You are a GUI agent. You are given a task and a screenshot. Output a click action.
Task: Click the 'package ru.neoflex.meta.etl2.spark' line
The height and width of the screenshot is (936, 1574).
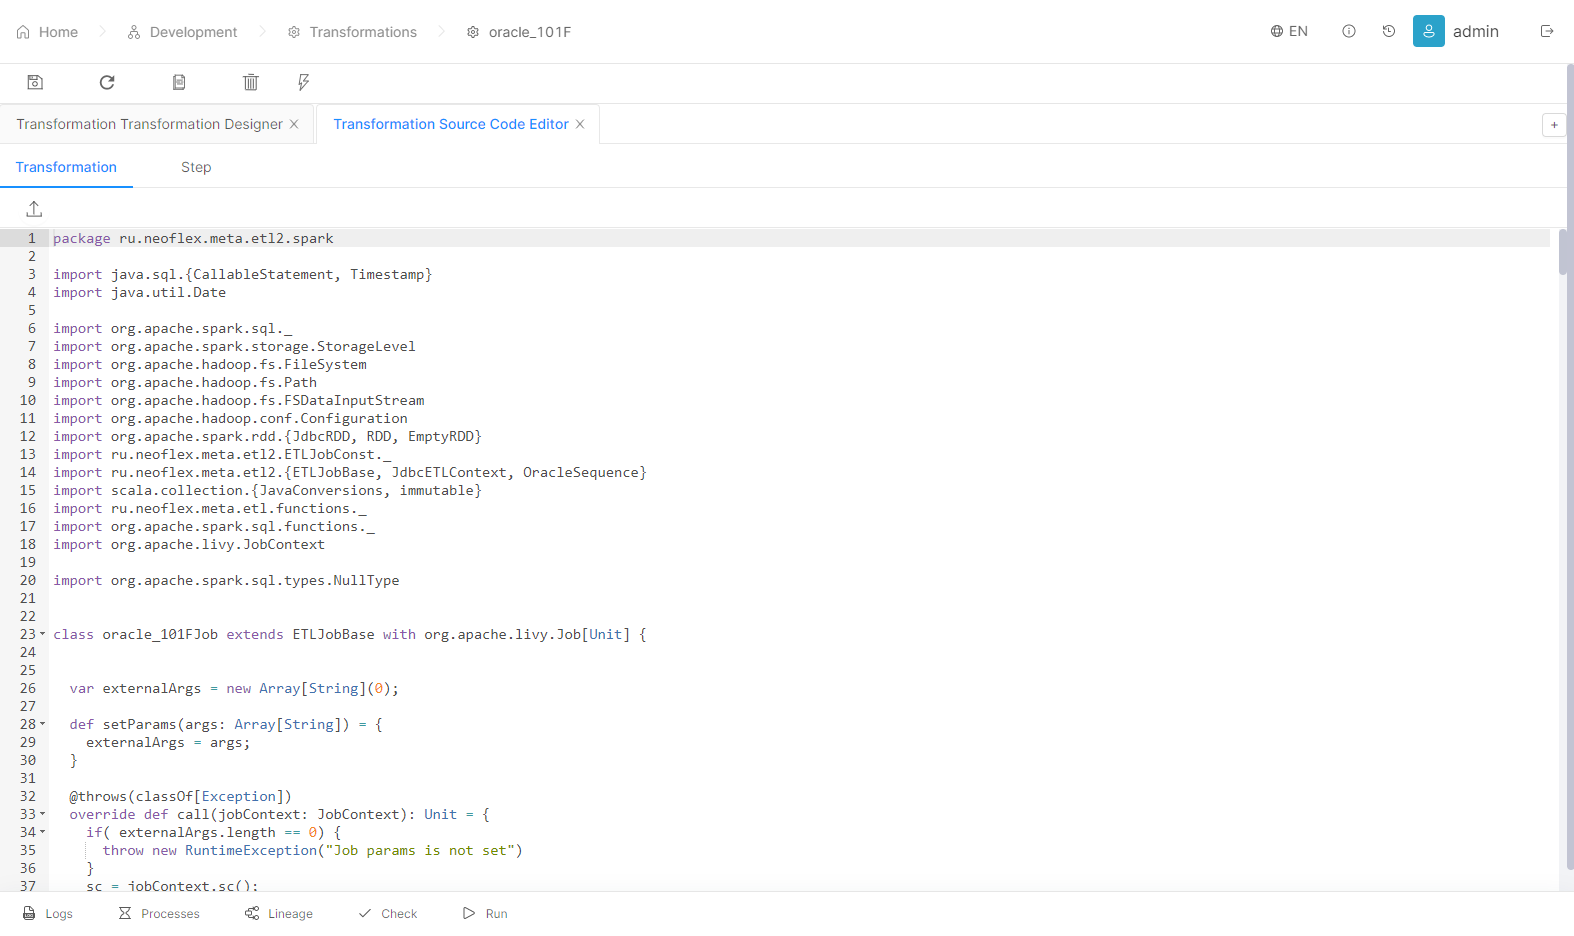click(x=193, y=238)
